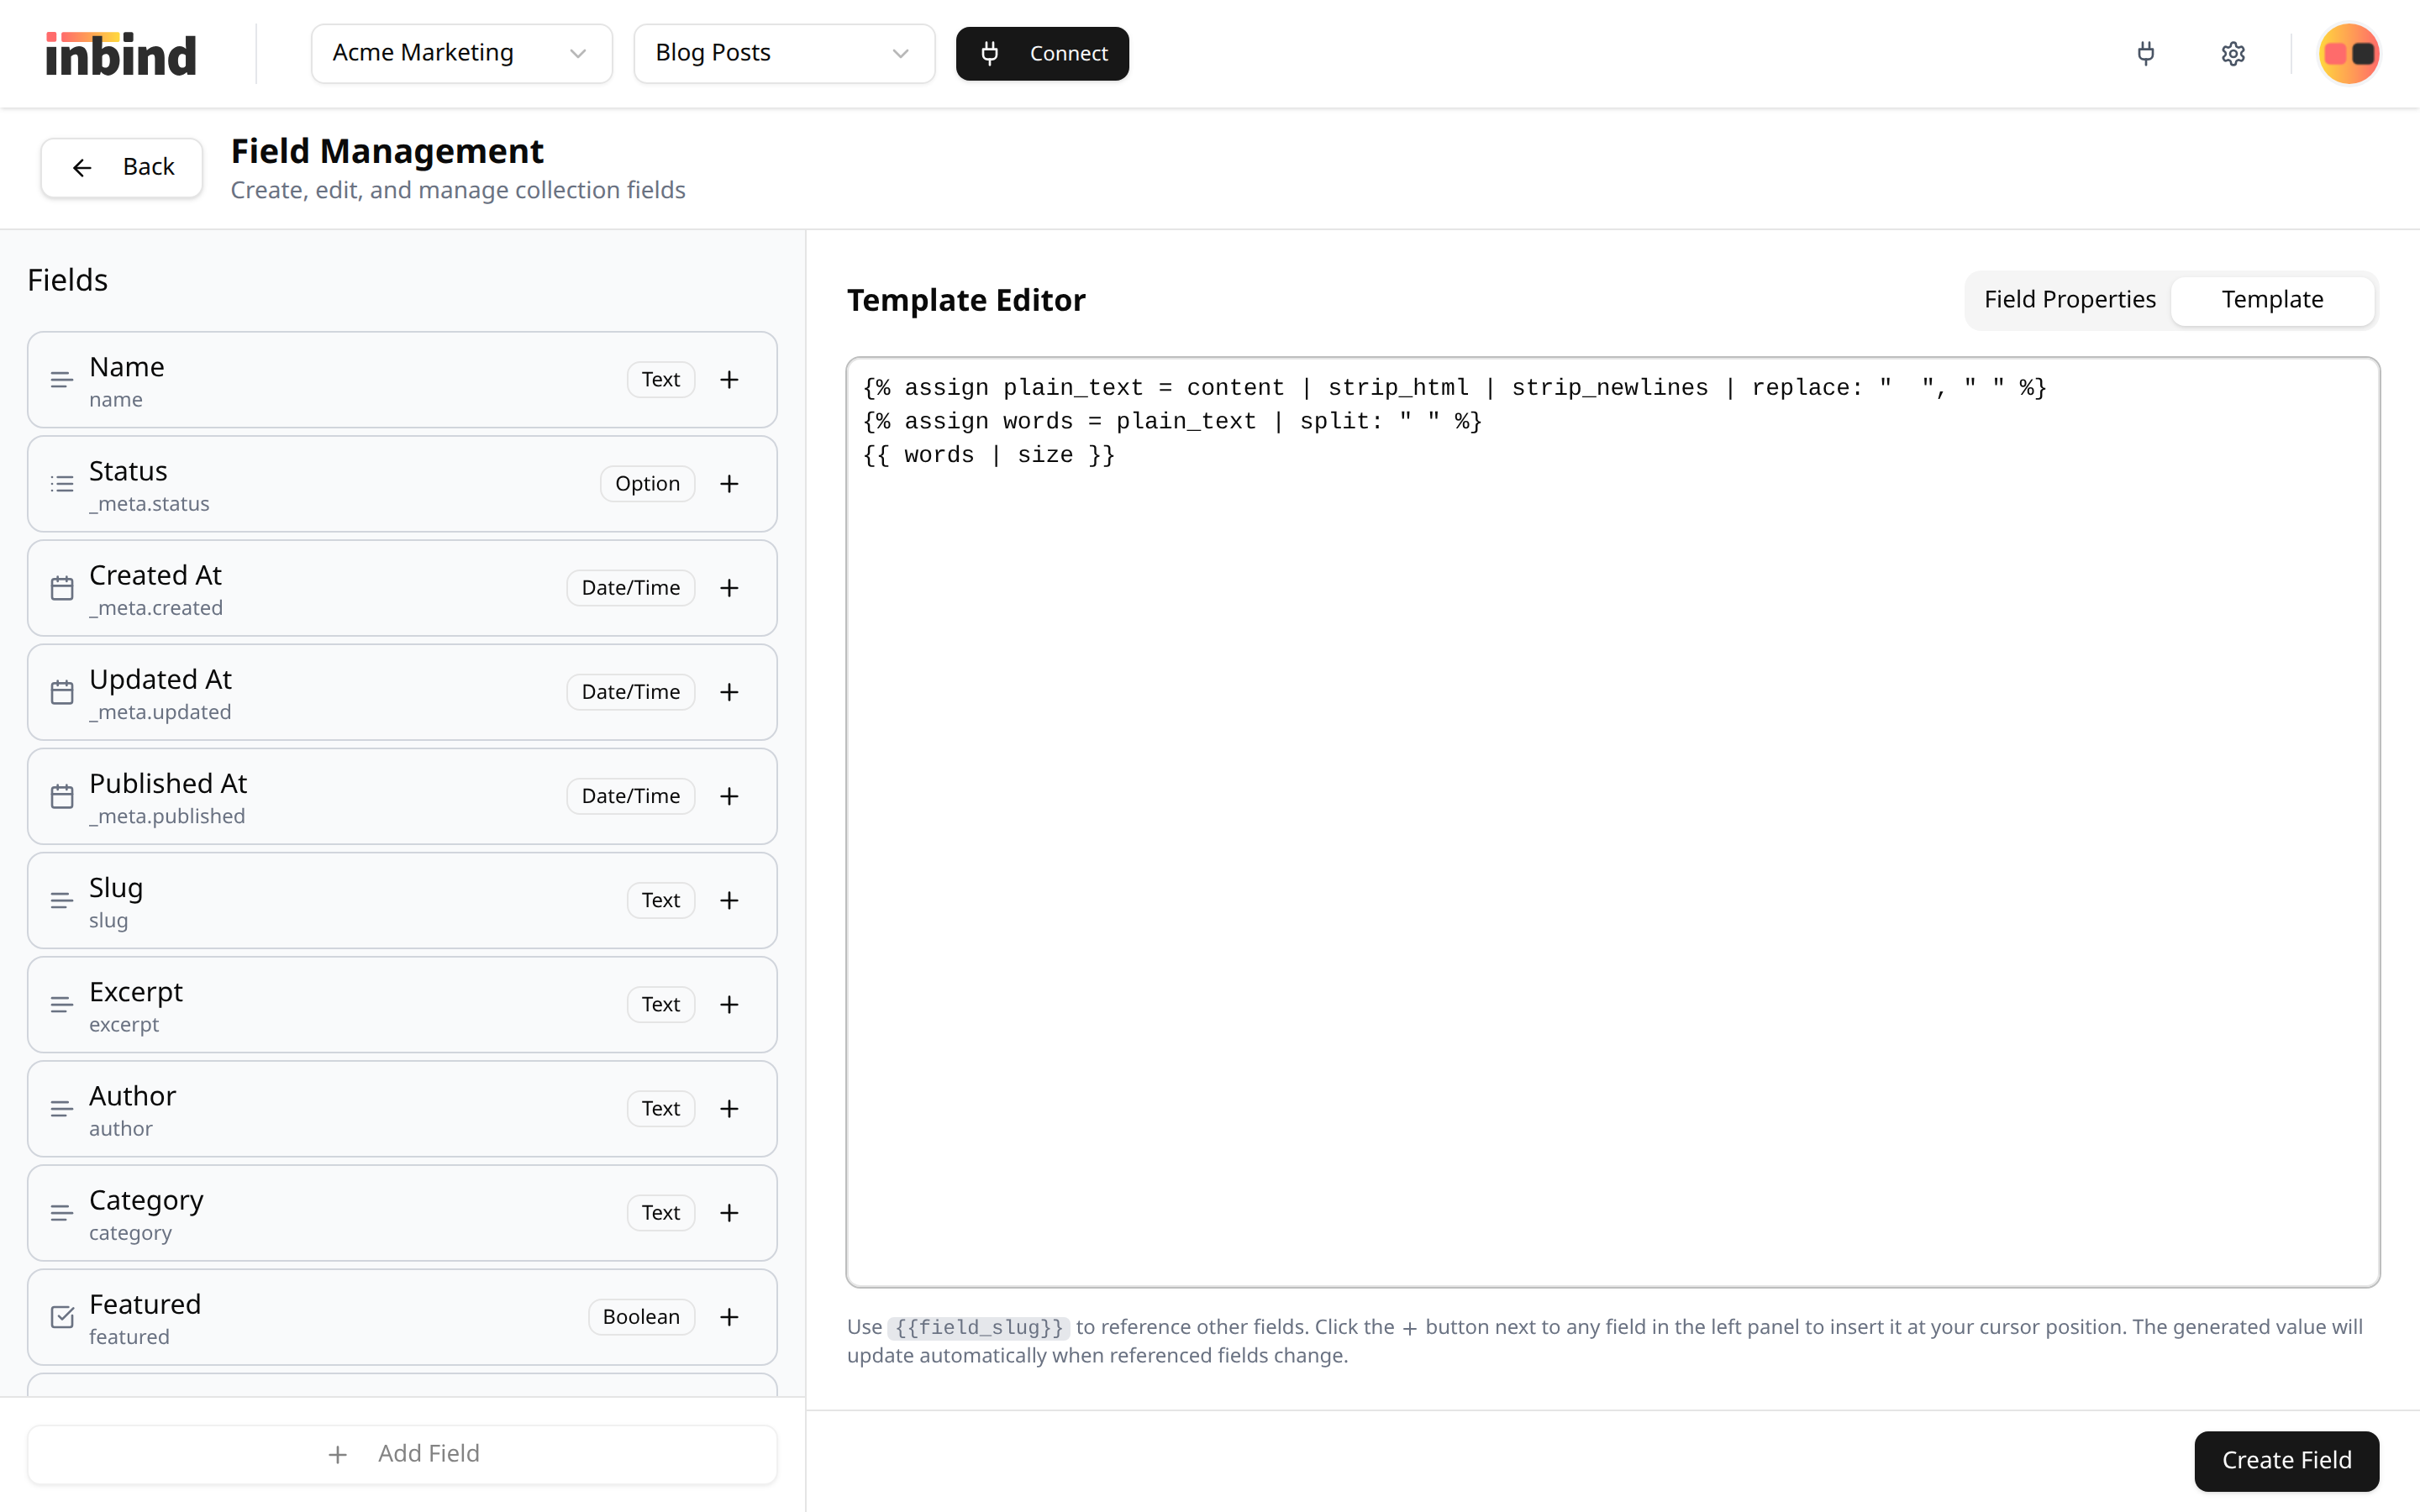
Task: Click the Back button
Action: [x=121, y=167]
